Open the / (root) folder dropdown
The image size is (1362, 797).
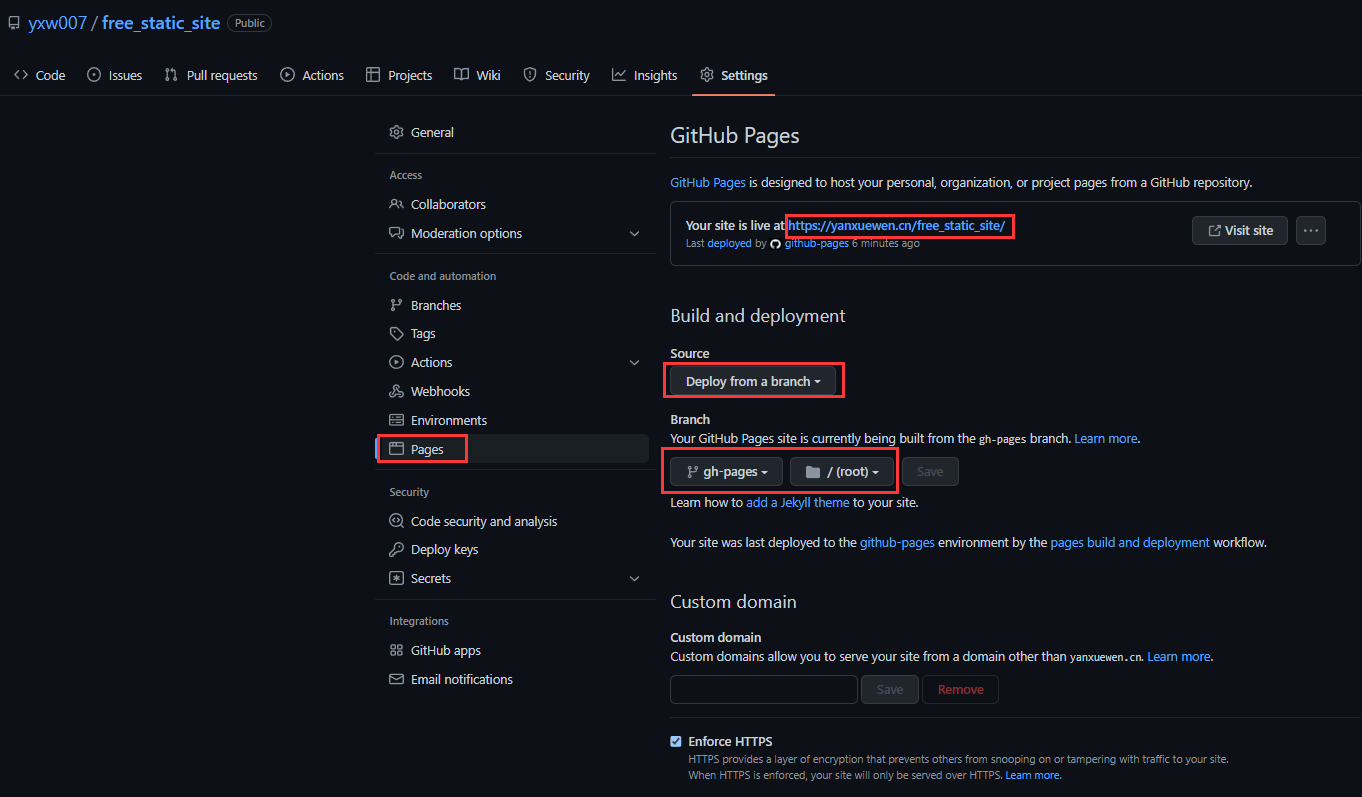pos(842,472)
